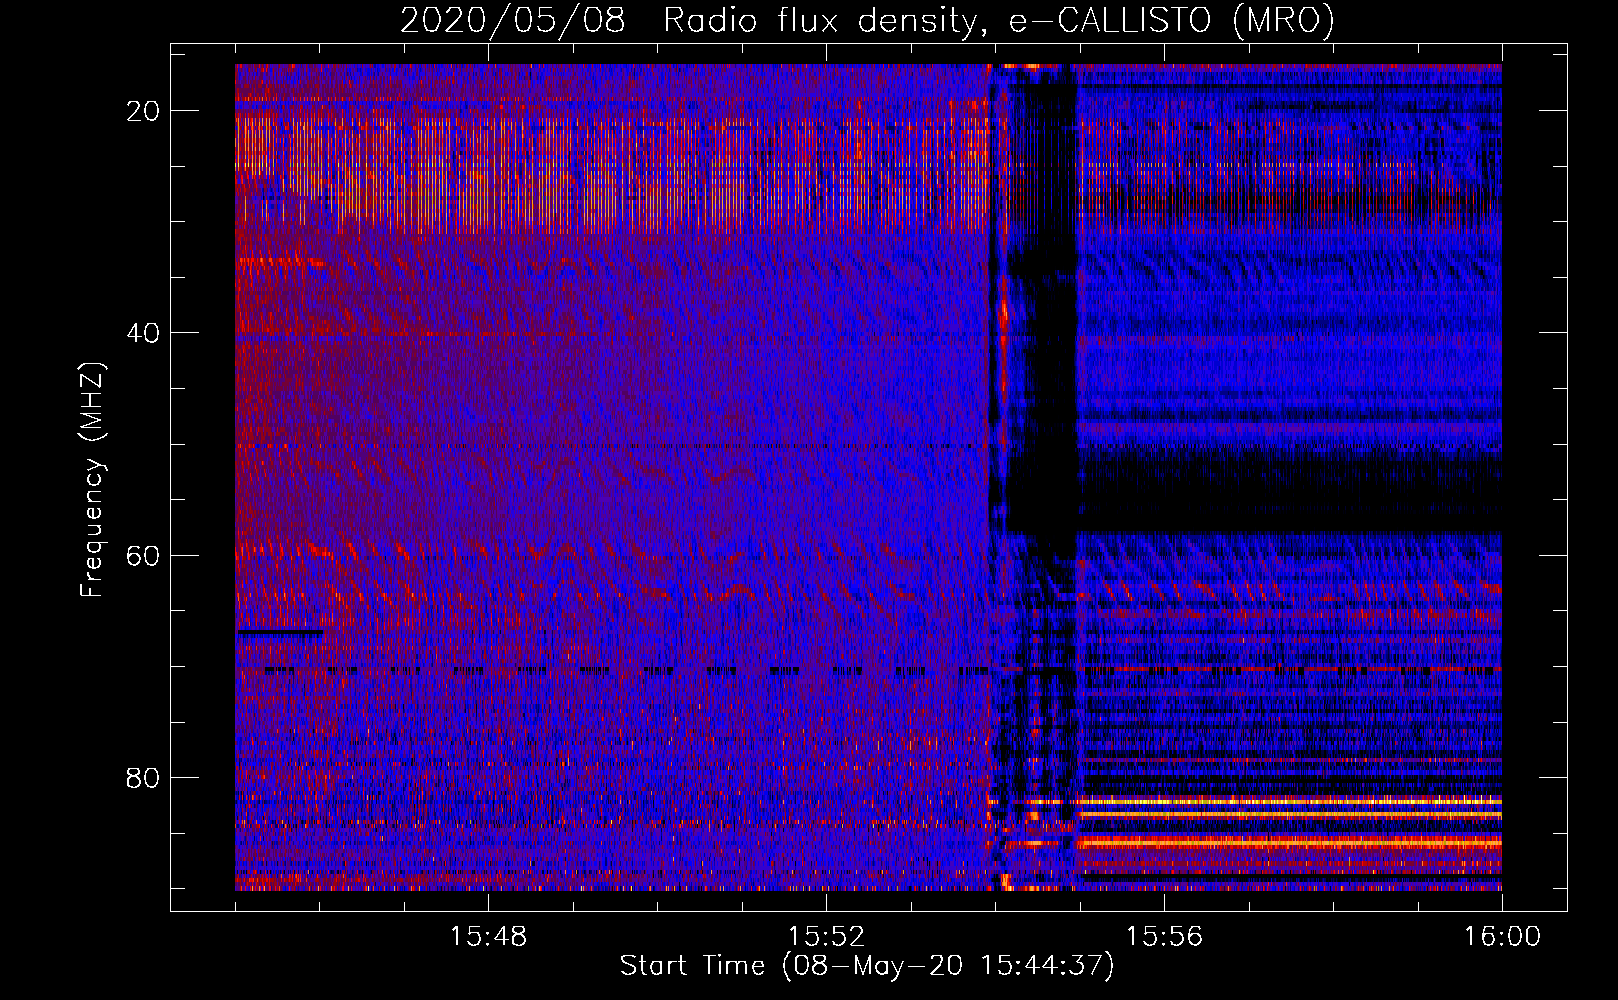Click the 40 MHz frequency tick label
The image size is (1618, 1000).
click(144, 333)
